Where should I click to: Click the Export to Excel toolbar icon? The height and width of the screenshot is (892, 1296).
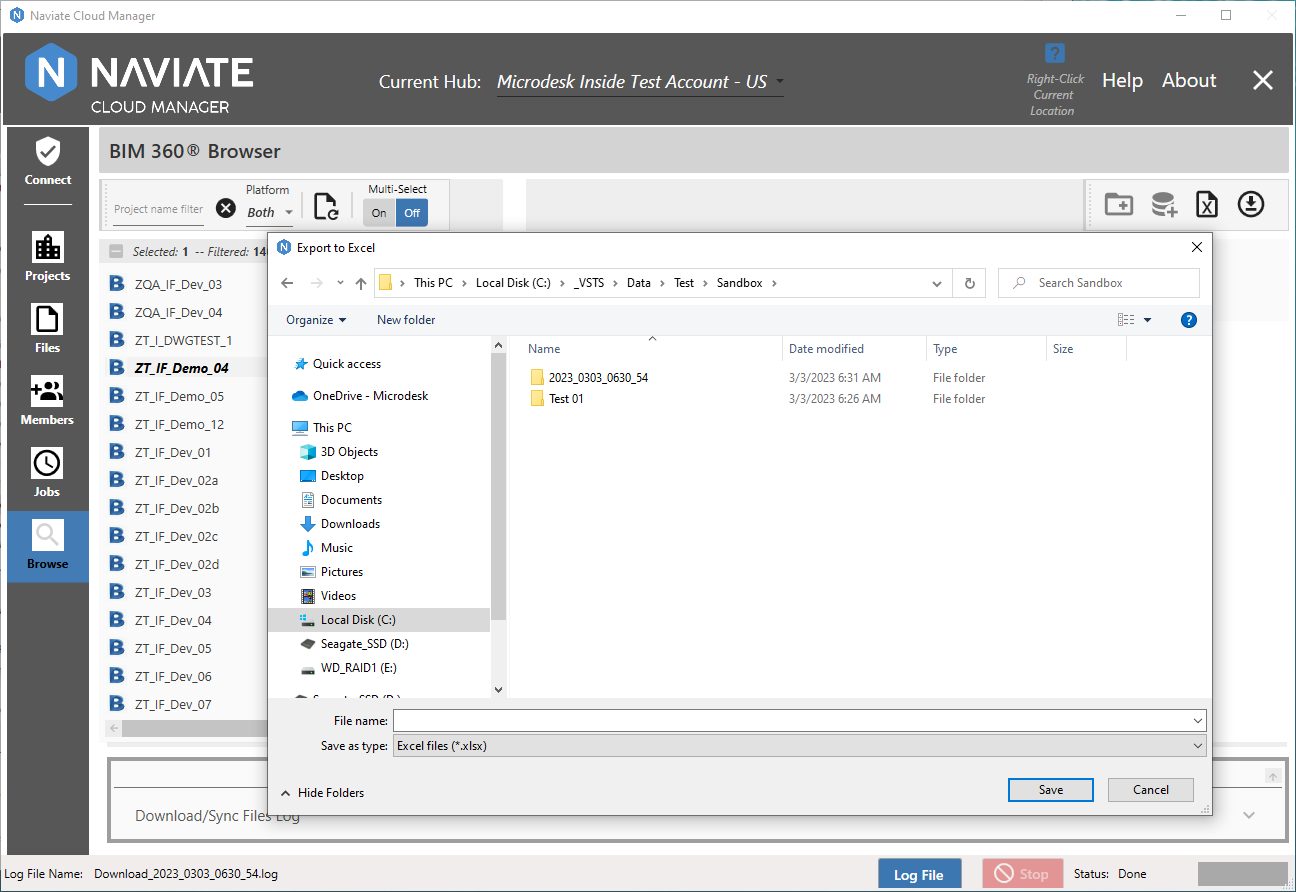[1207, 204]
